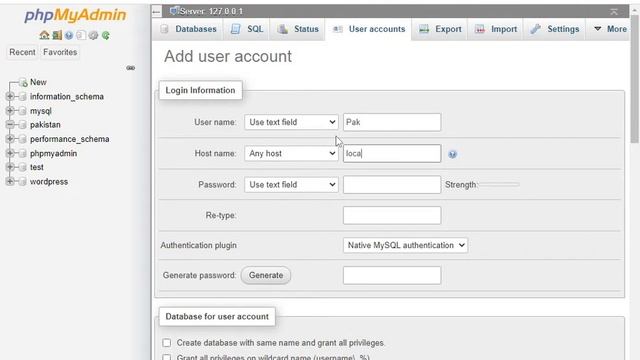Click the mysql database icon

tap(23, 111)
